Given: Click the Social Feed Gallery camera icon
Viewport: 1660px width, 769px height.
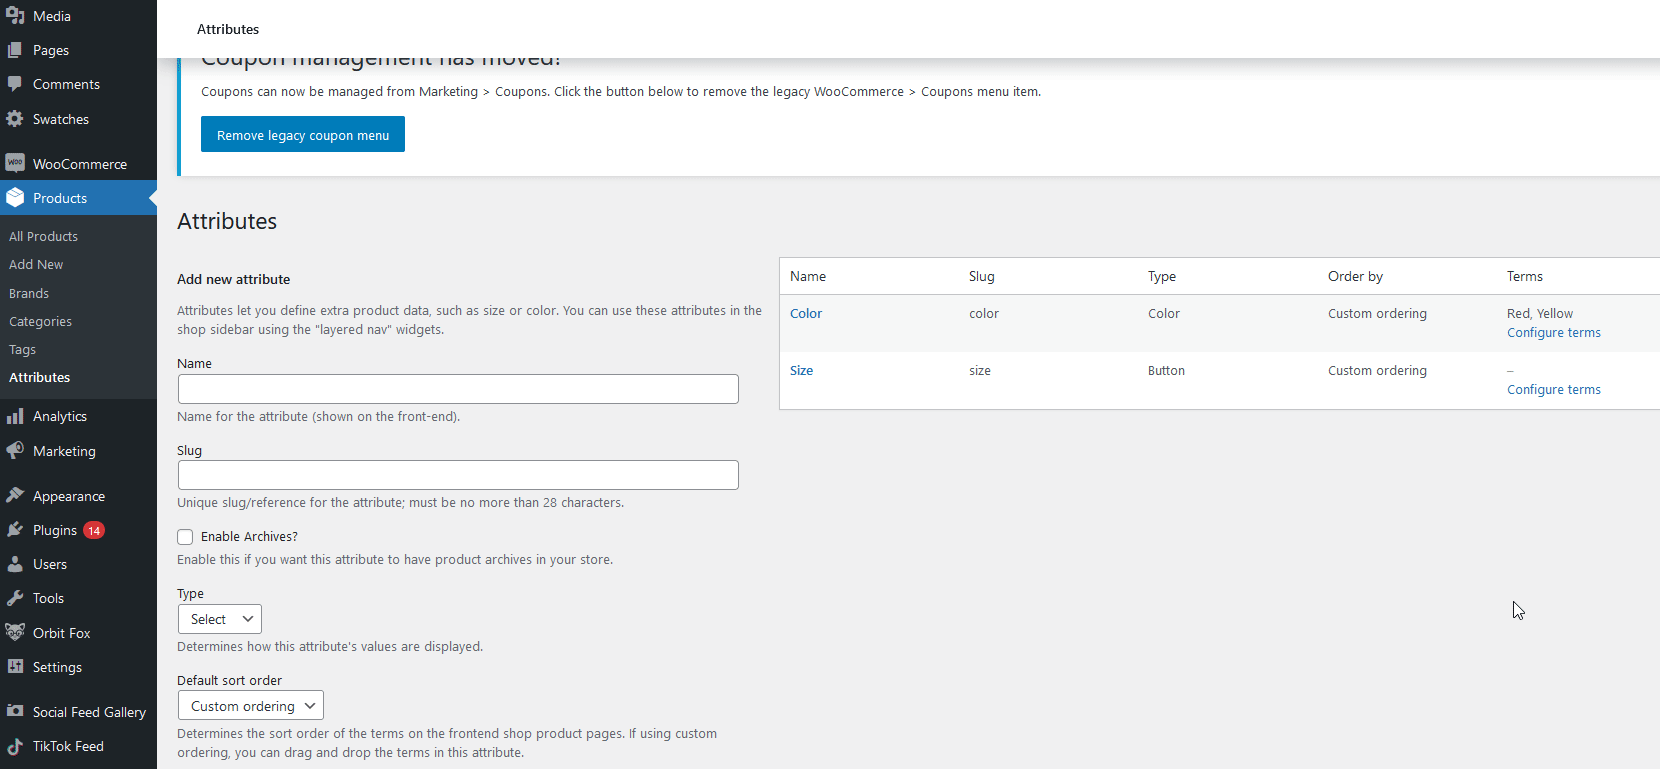Looking at the screenshot, I should coord(15,711).
